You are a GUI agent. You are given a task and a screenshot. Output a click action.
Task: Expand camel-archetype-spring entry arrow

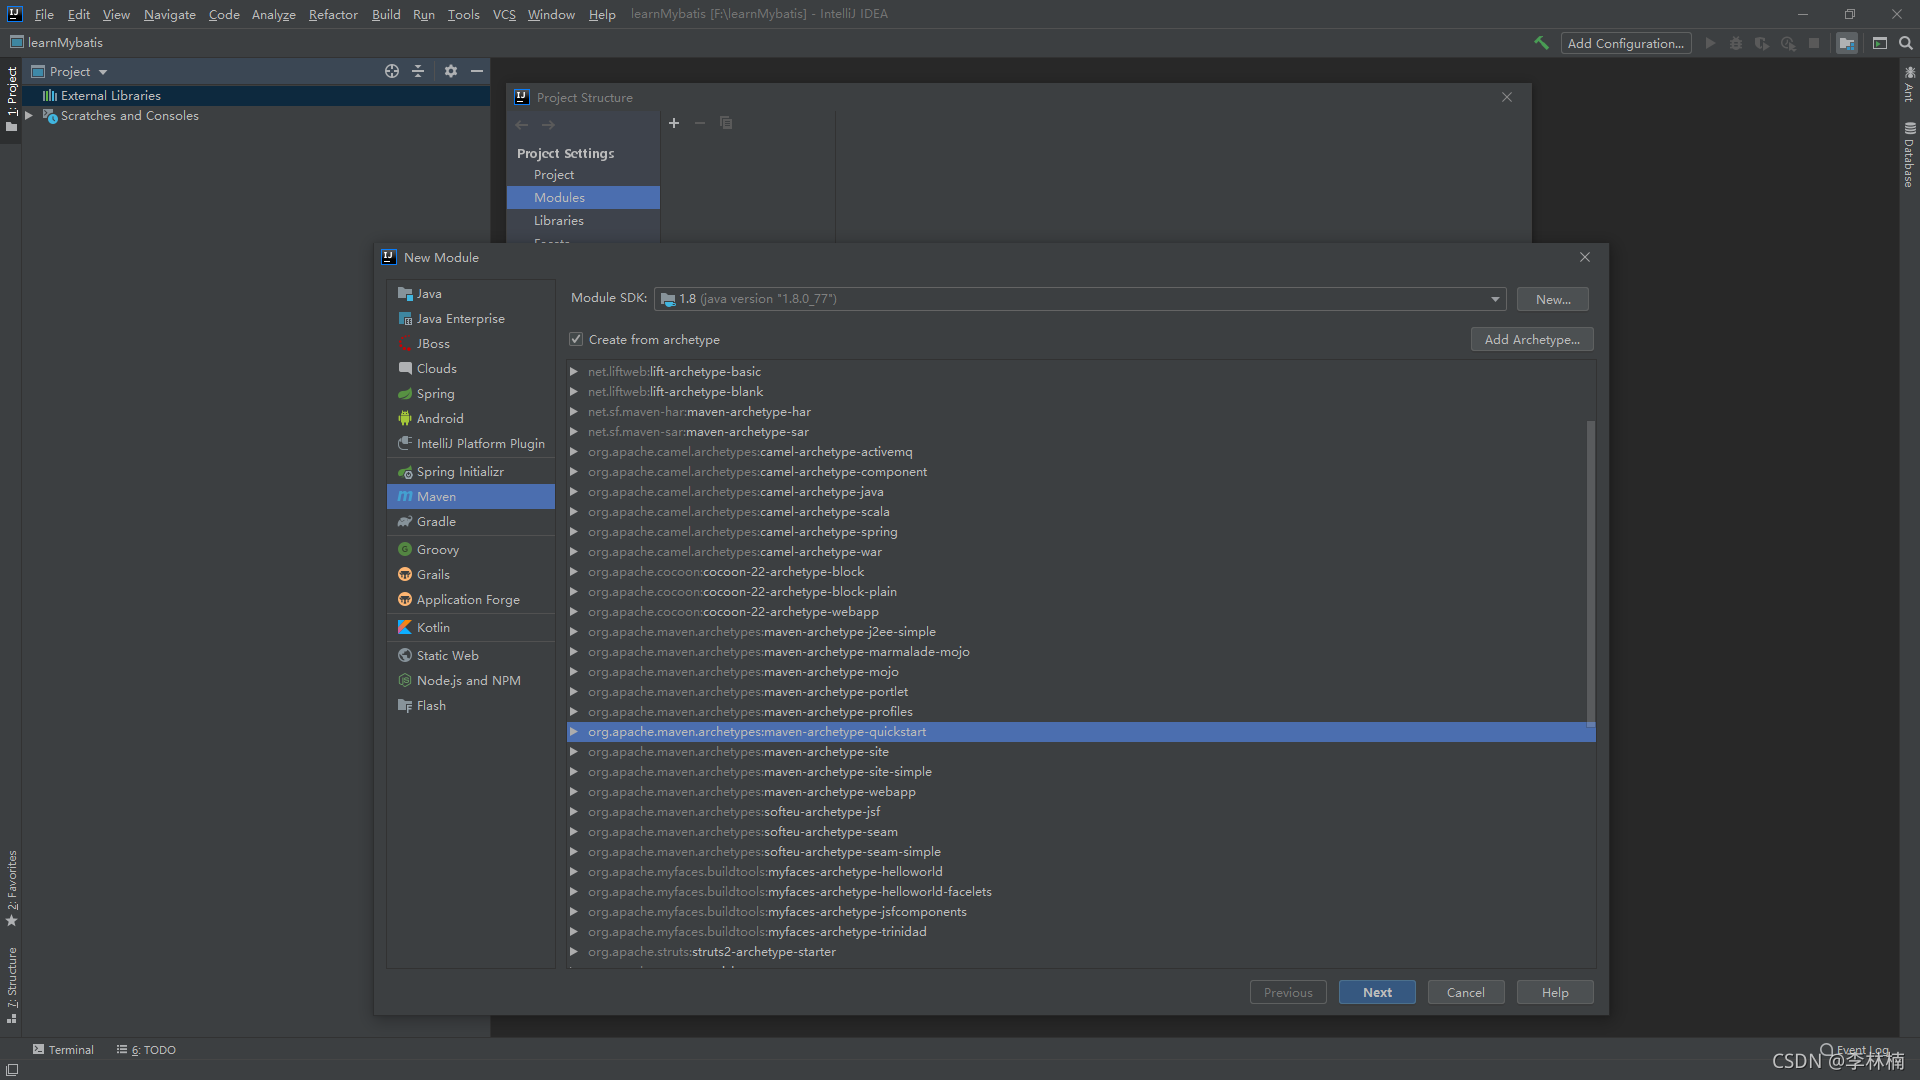(574, 531)
